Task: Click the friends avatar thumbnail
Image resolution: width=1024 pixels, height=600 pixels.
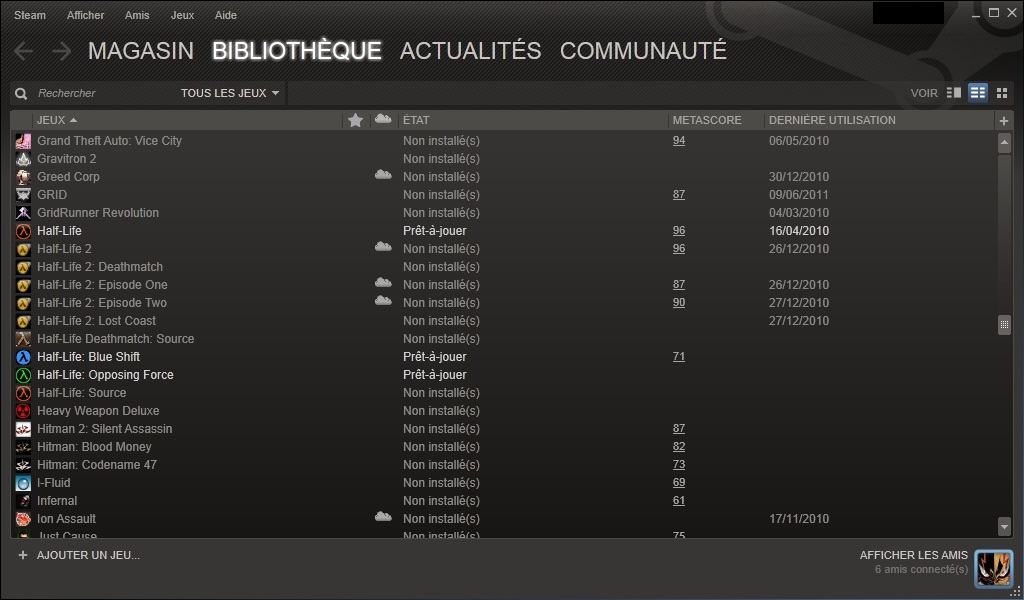Action: click(x=993, y=568)
